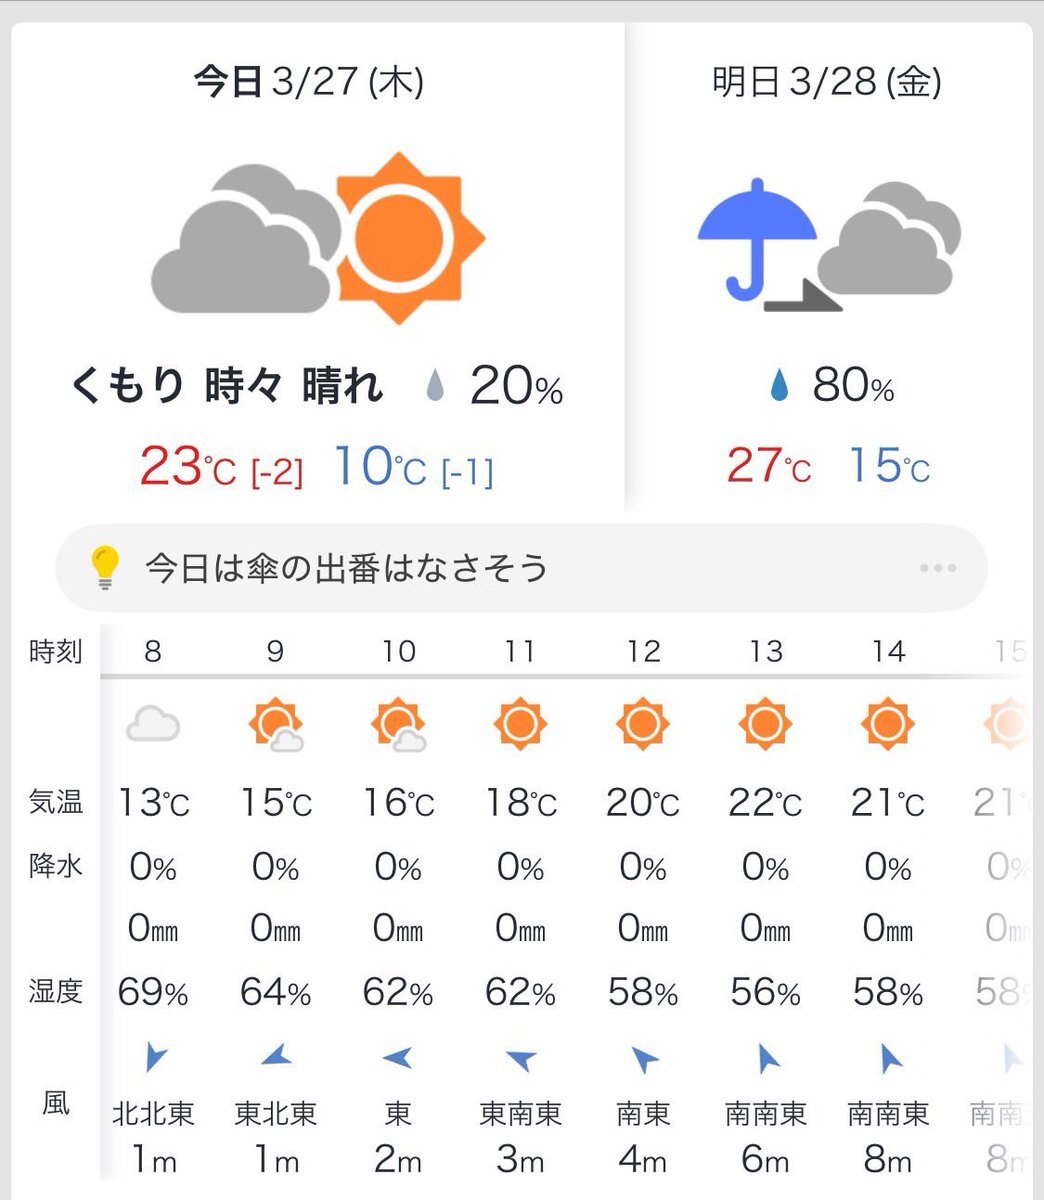Viewport: 1044px width, 1200px height.
Task: Click tomorrow's 27℃ high temperature
Action: (768, 465)
